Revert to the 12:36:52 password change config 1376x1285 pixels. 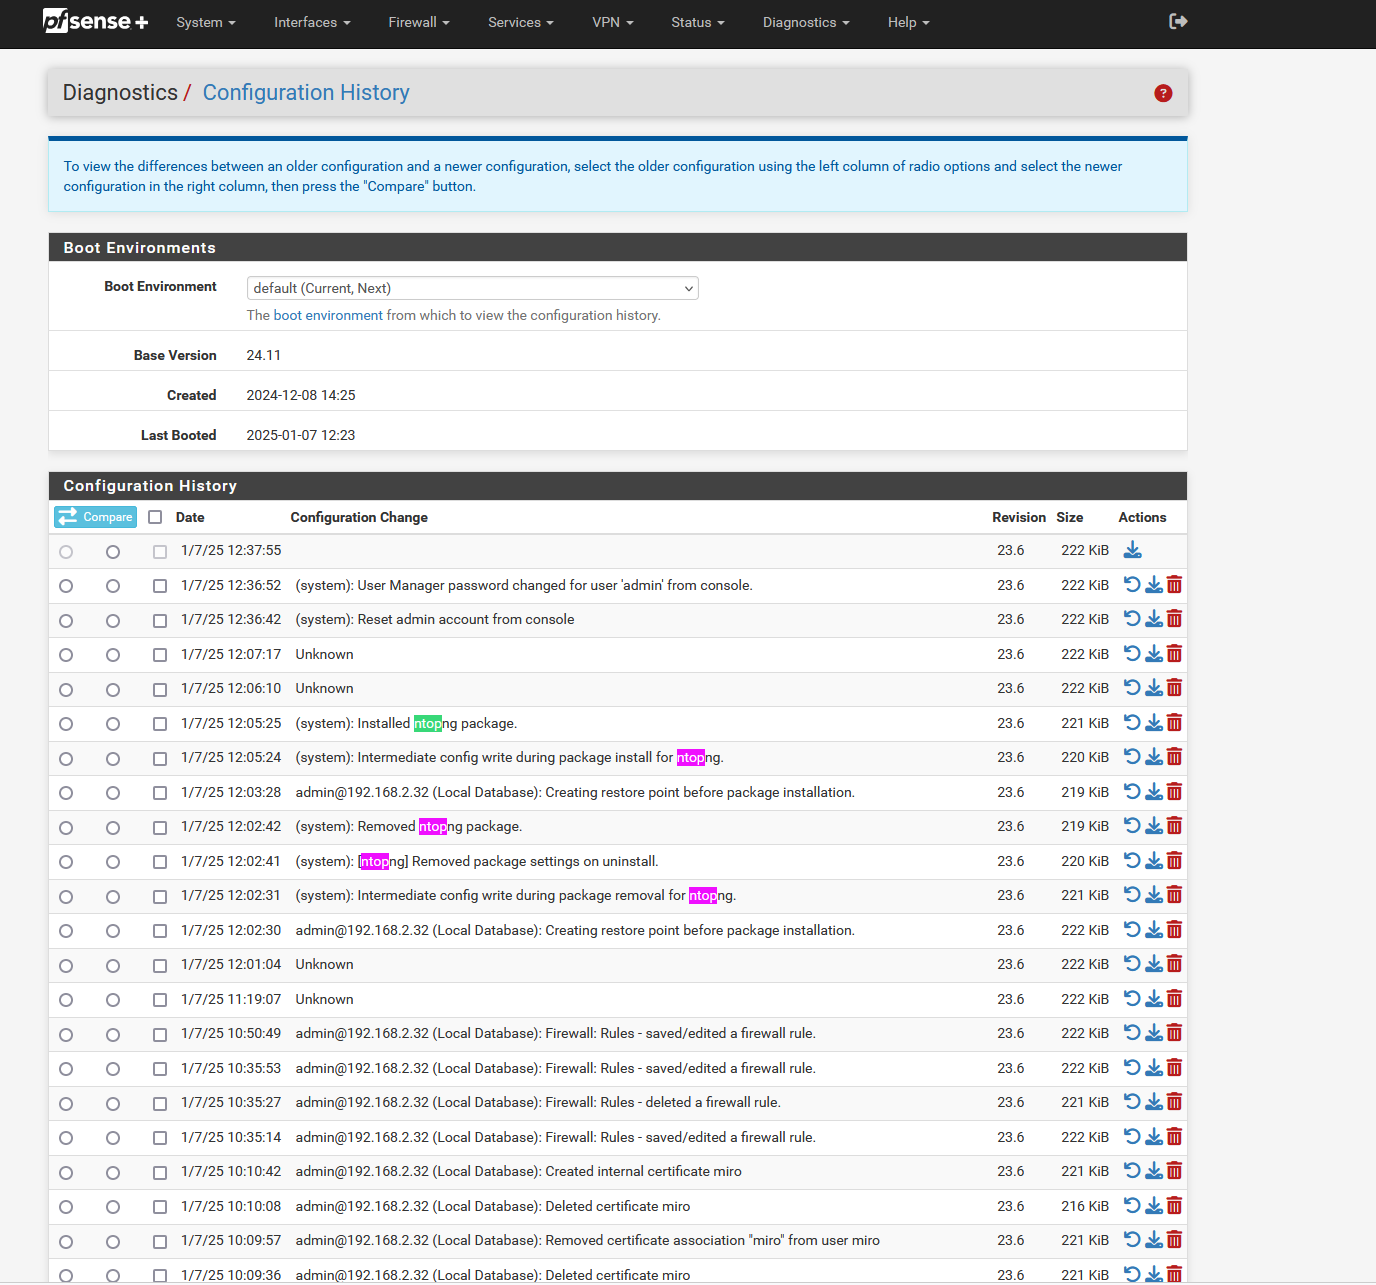pyautogui.click(x=1132, y=585)
